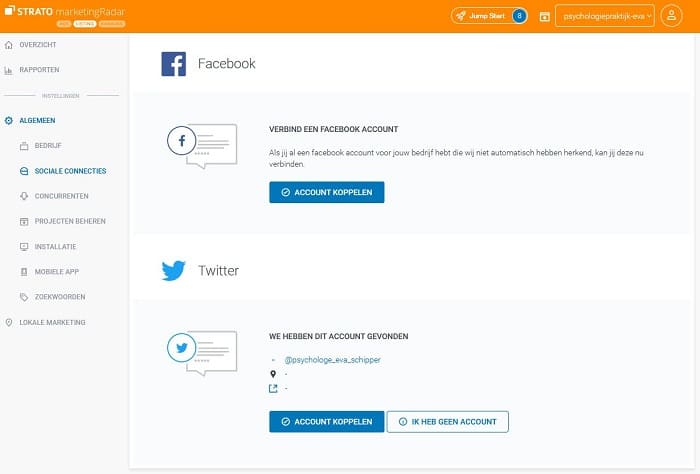The width and height of the screenshot is (700, 474).
Task: Click the Concurrenten icon
Action: point(24,196)
